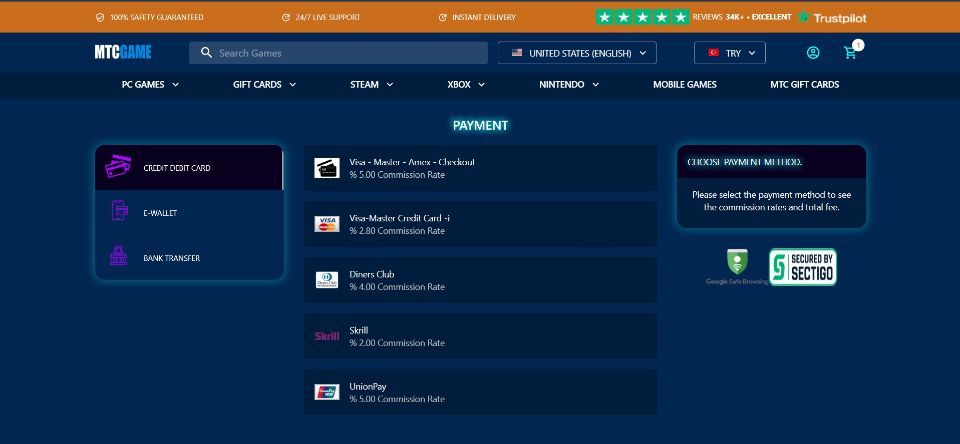Open the user account icon
This screenshot has width=960, height=444.
[x=813, y=53]
